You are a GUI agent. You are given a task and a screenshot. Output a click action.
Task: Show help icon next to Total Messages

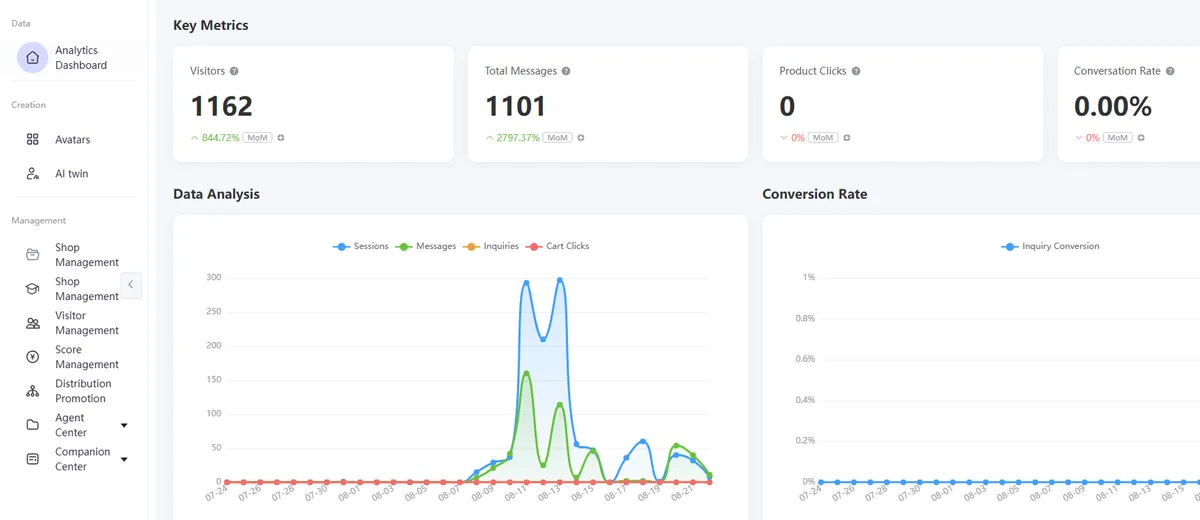(566, 71)
